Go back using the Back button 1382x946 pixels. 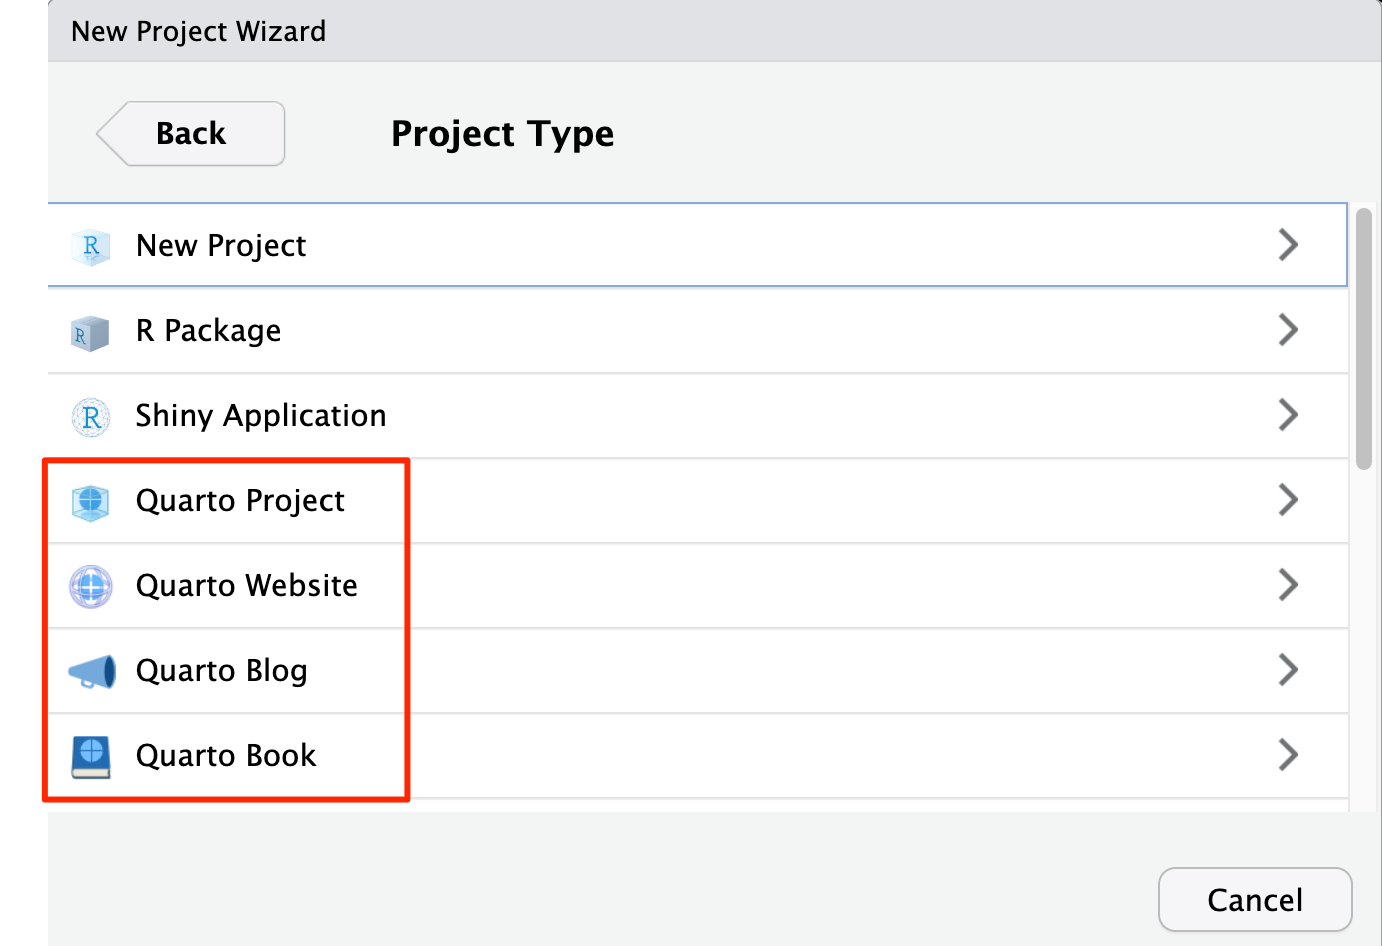tap(191, 134)
